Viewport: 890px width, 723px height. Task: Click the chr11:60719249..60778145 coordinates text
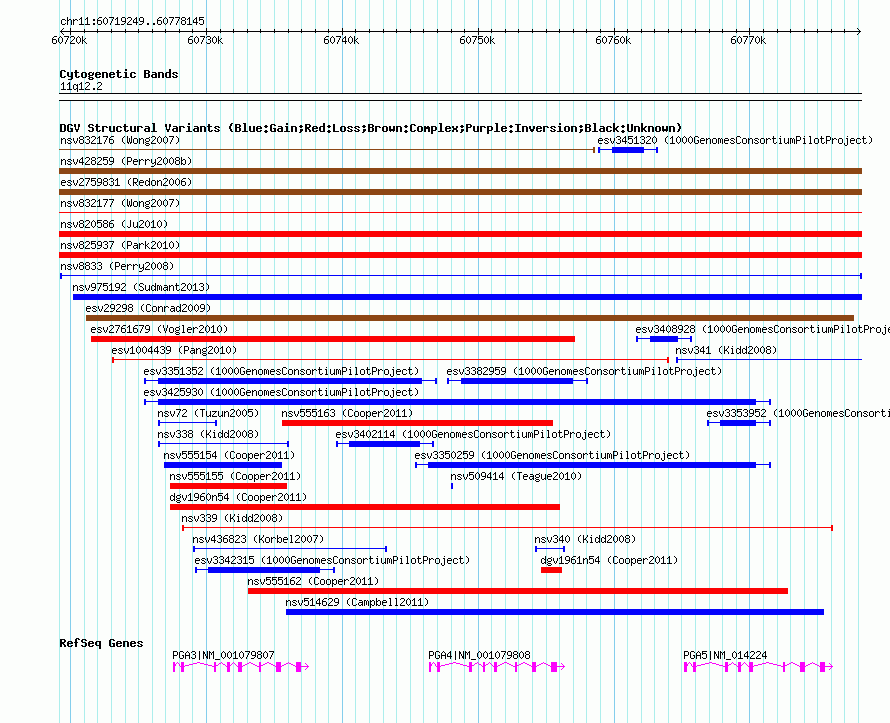pos(132,21)
